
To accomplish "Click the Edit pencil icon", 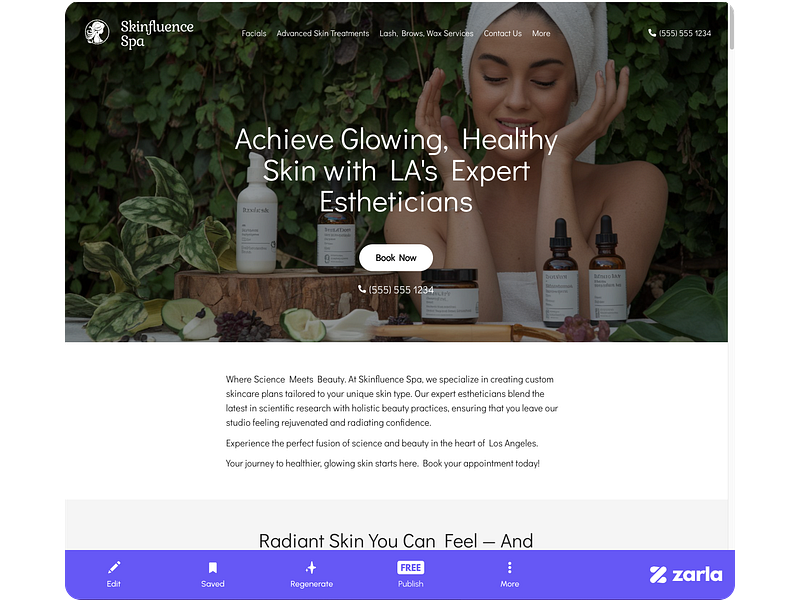I will tap(114, 567).
